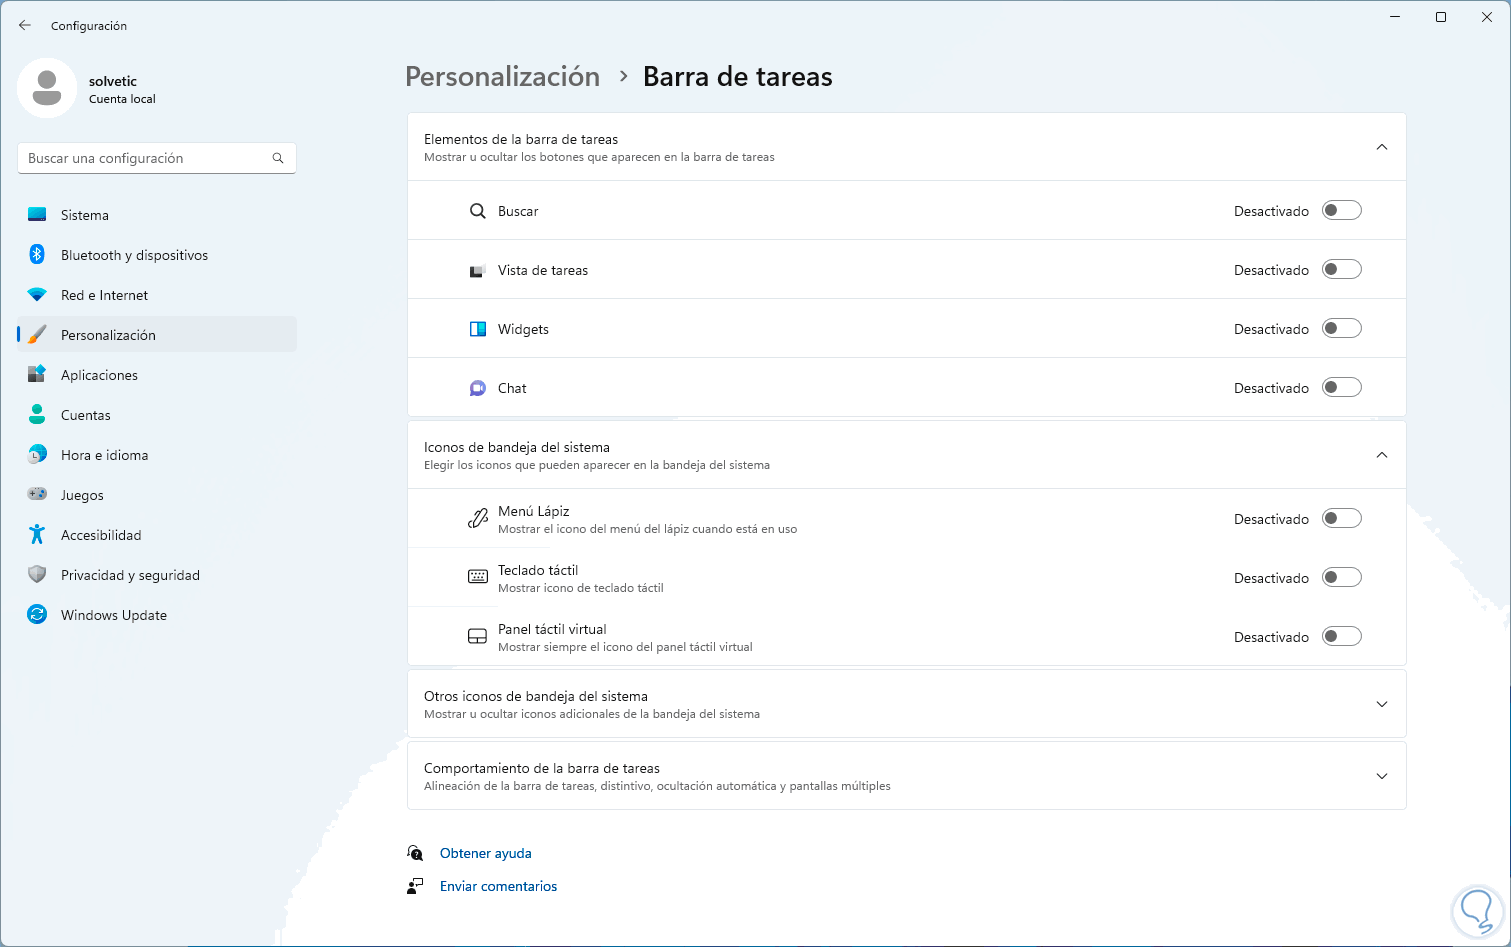Screen dimensions: 1511x947
Task: Turn on the Chat toggle
Action: pos(1341,388)
